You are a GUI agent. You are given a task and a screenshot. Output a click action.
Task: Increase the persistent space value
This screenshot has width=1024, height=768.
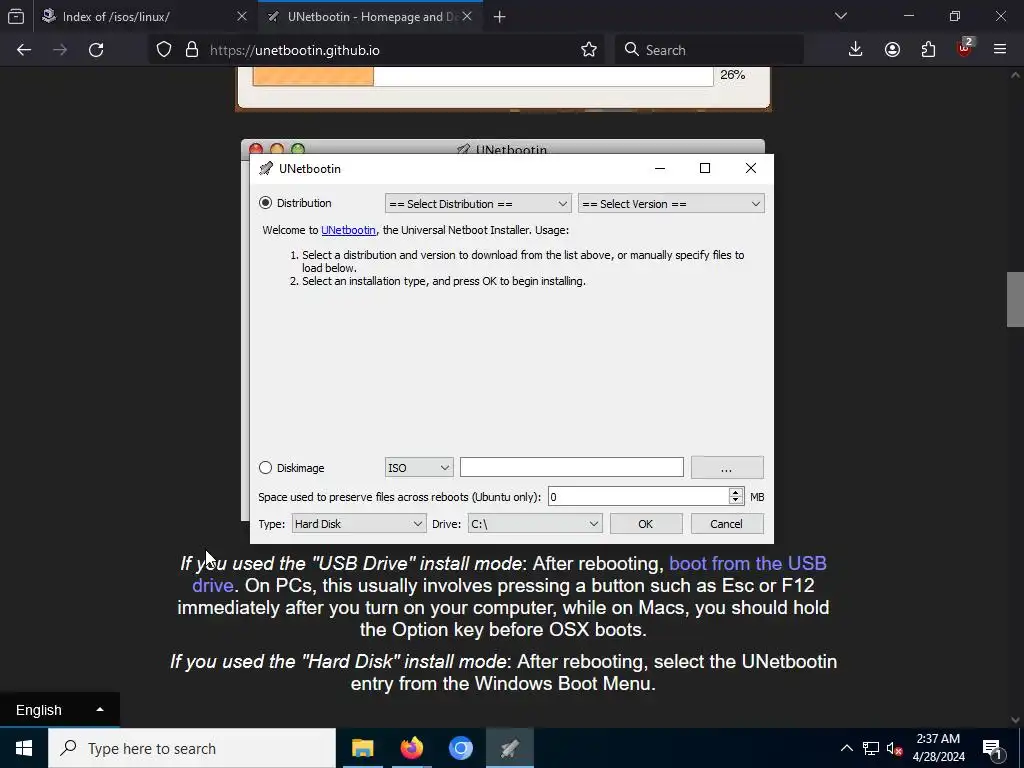point(735,492)
